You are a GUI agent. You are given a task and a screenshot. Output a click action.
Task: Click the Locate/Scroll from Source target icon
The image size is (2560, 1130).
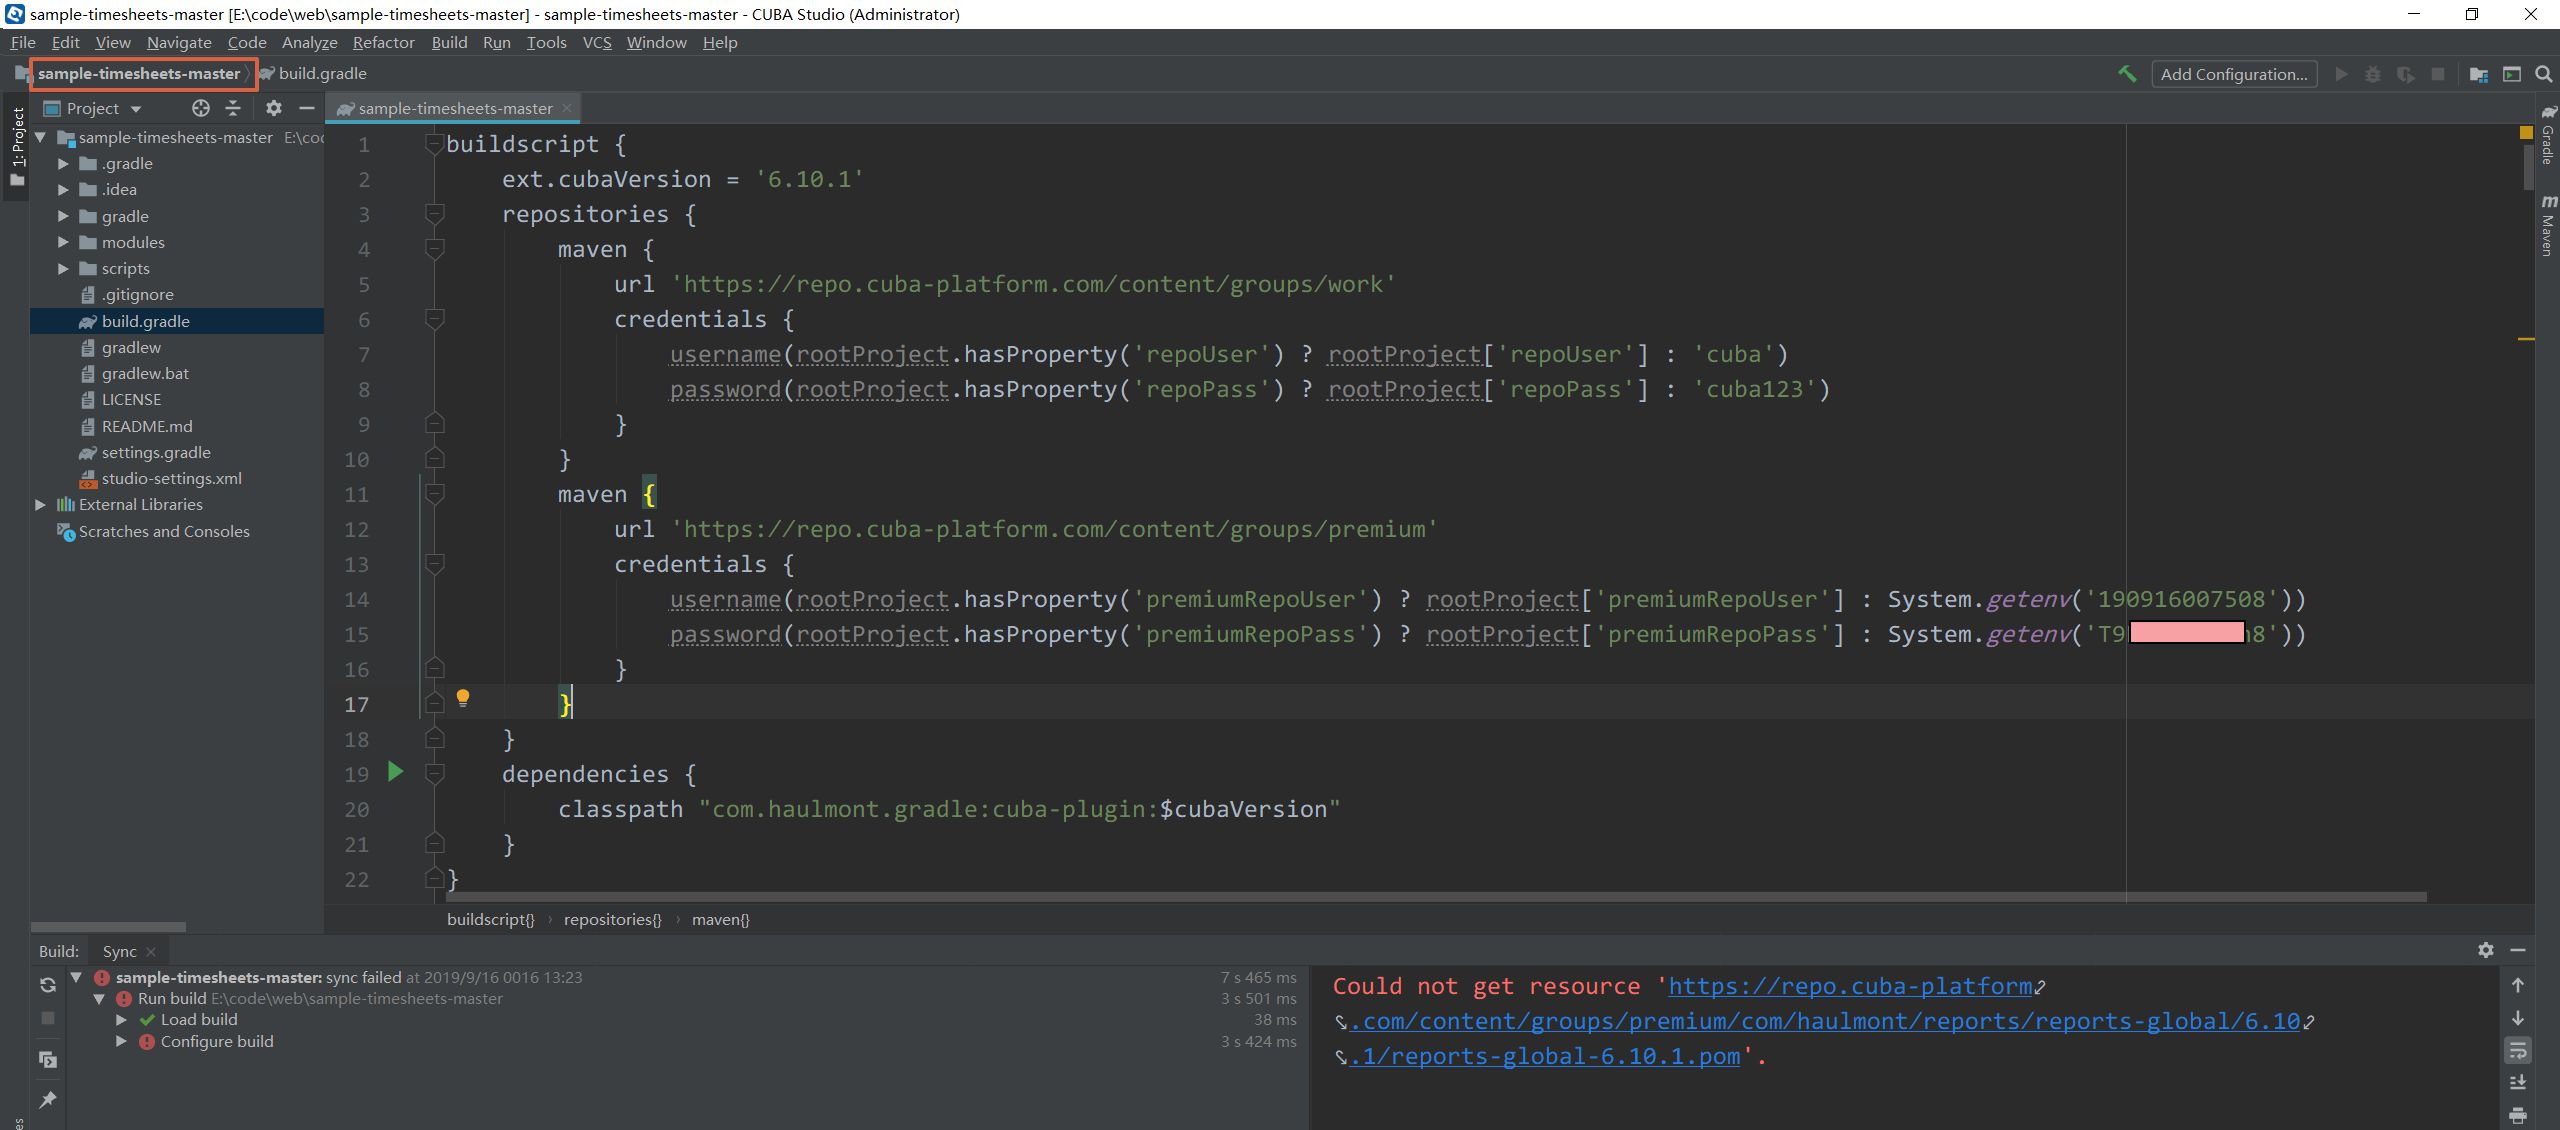[201, 108]
